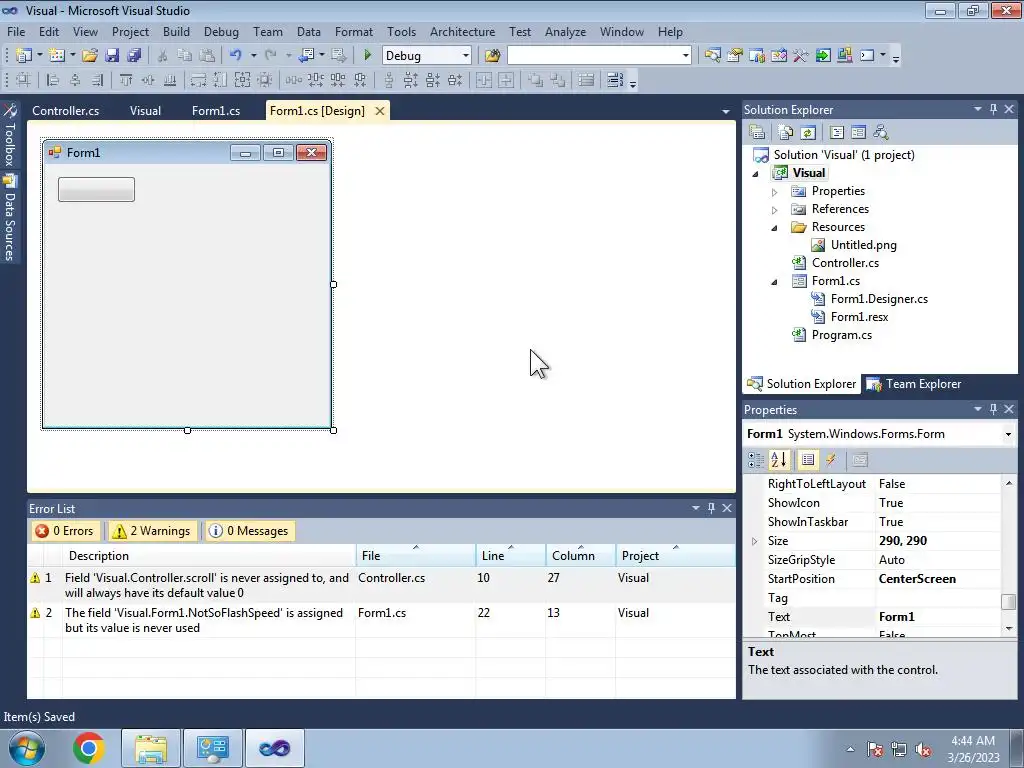Click Refresh in Solution Explorer toolbar
Viewport: 1024px width, 768px height.
808,133
